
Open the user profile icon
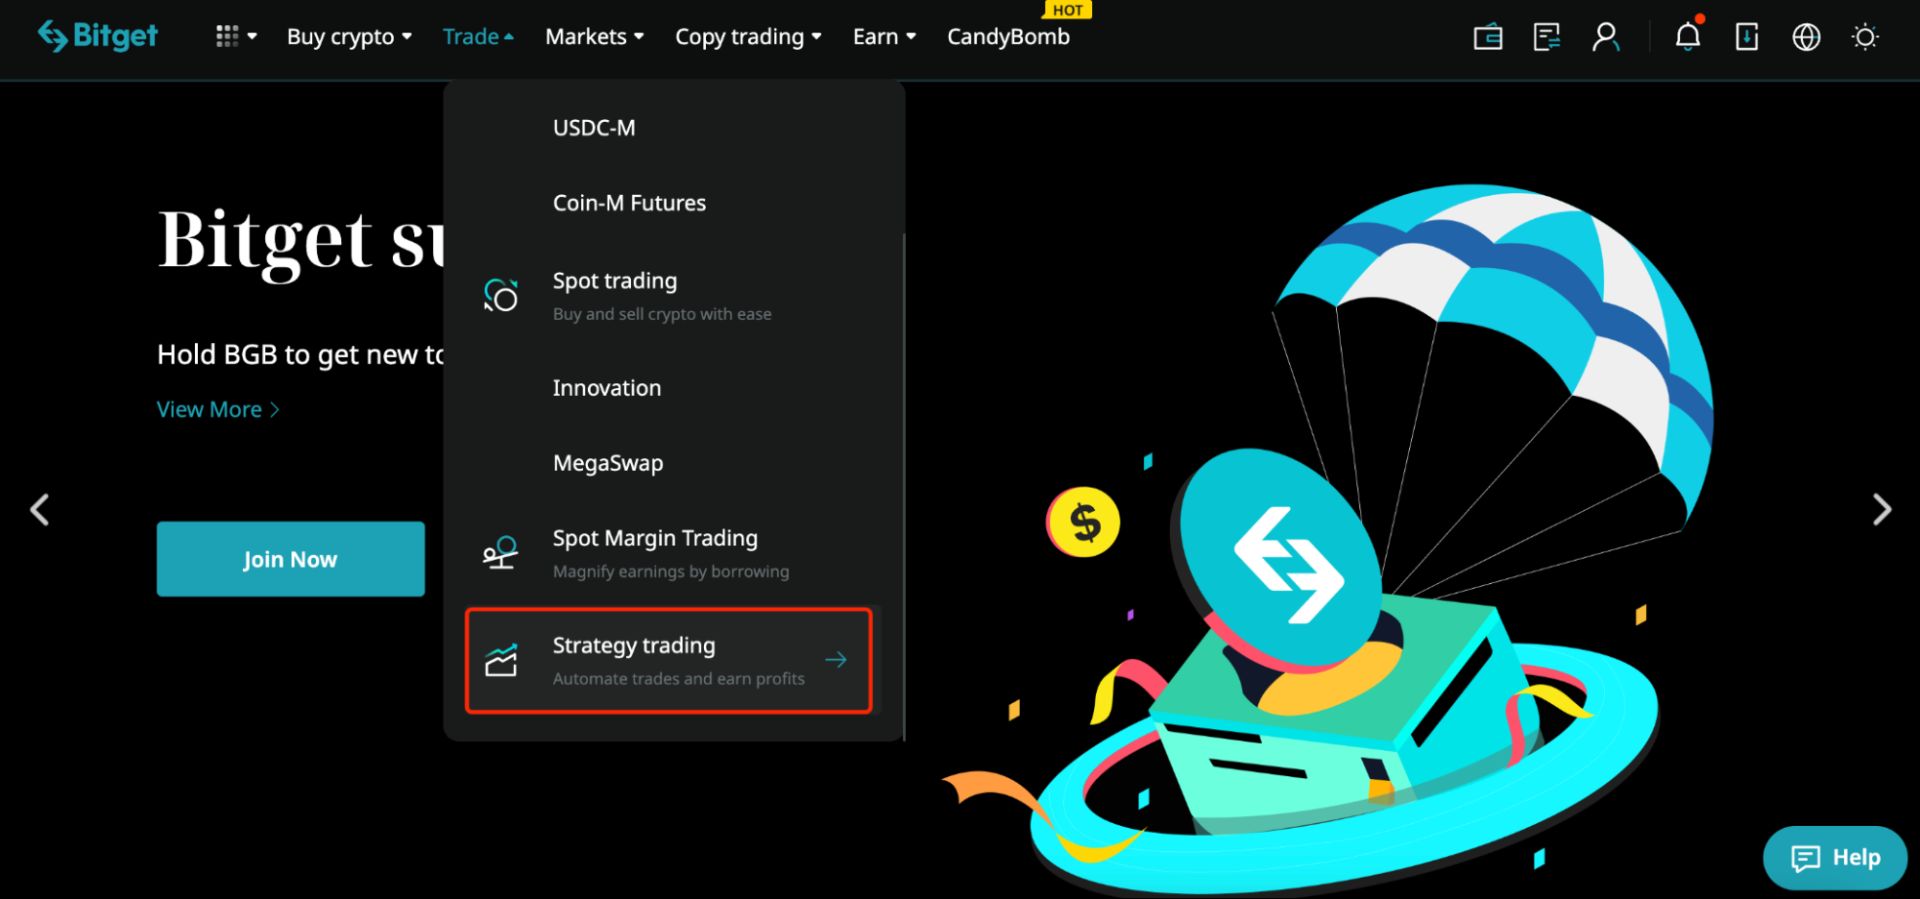coord(1606,37)
